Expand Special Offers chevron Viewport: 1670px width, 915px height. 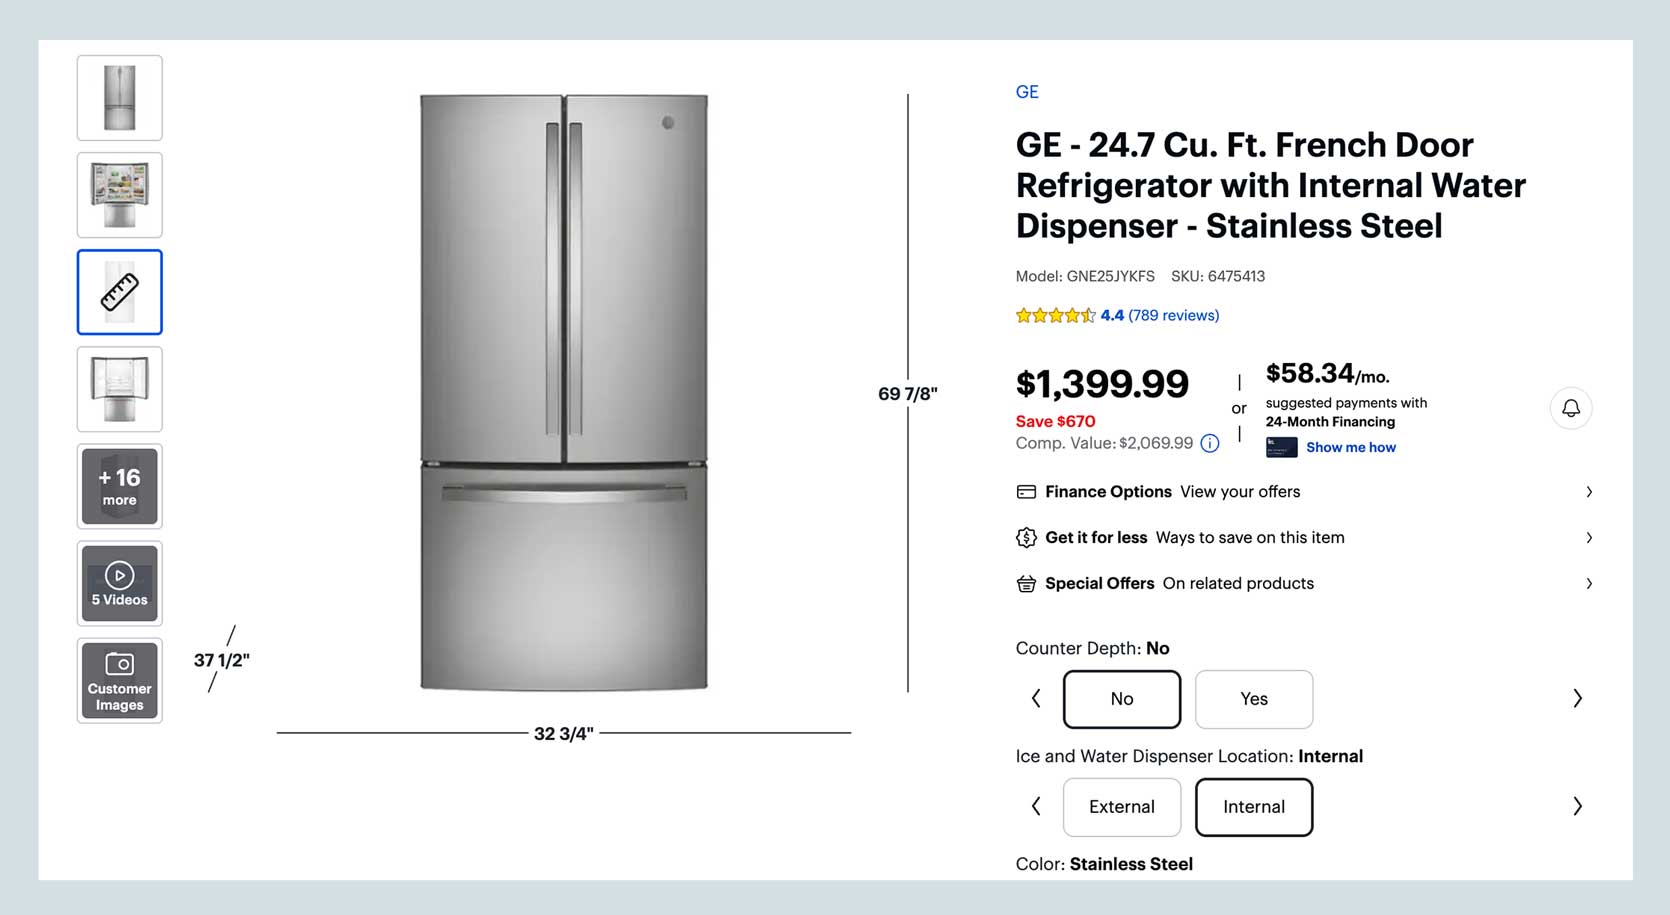coord(1589,584)
